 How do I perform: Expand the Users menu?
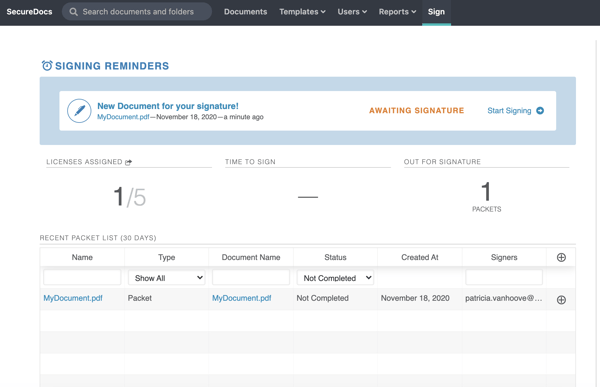click(352, 12)
